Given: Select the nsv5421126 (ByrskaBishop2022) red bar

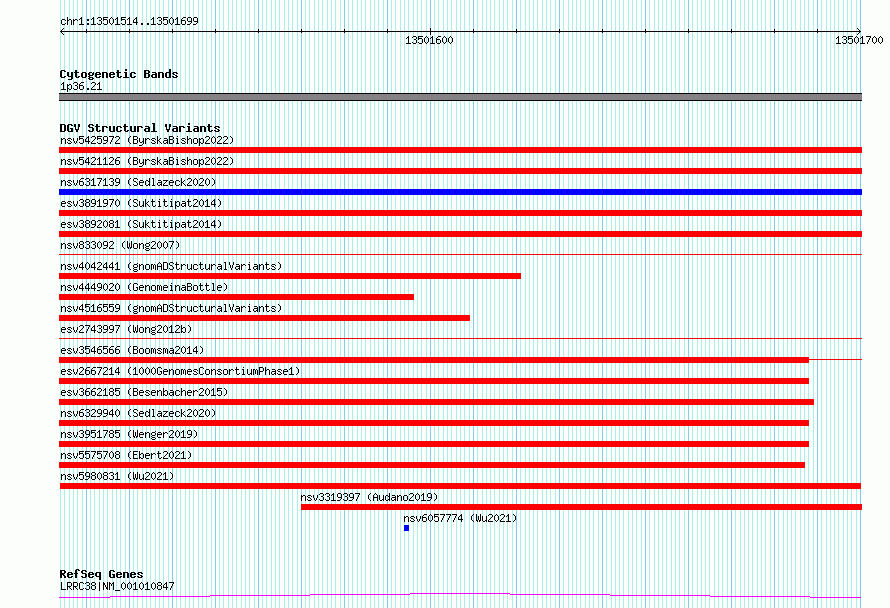Looking at the screenshot, I should click(x=460, y=171).
